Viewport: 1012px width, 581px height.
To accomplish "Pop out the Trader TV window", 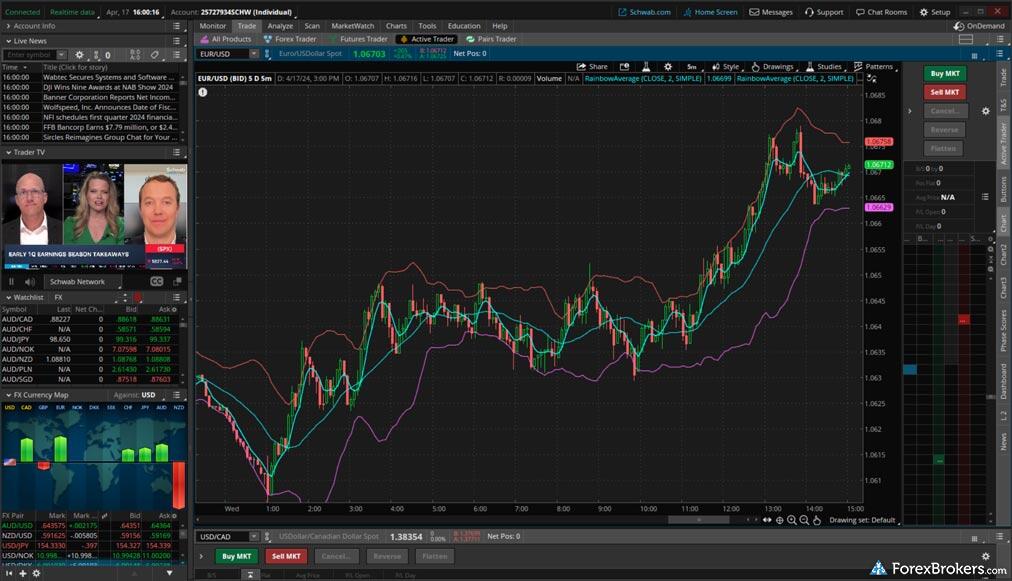I will click(177, 281).
